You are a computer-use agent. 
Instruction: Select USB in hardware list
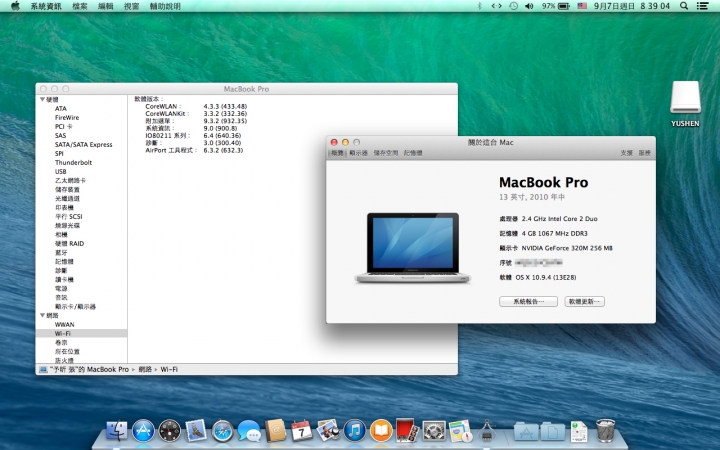(x=61, y=171)
